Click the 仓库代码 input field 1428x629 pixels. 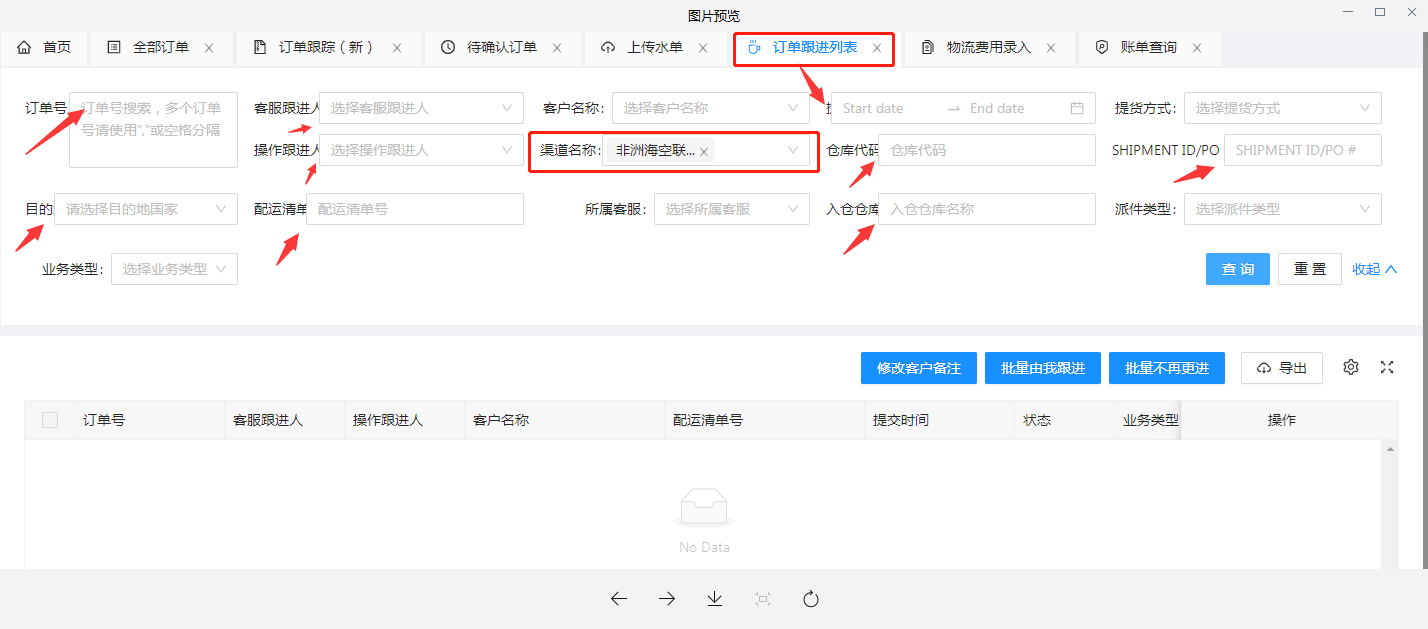pos(986,151)
